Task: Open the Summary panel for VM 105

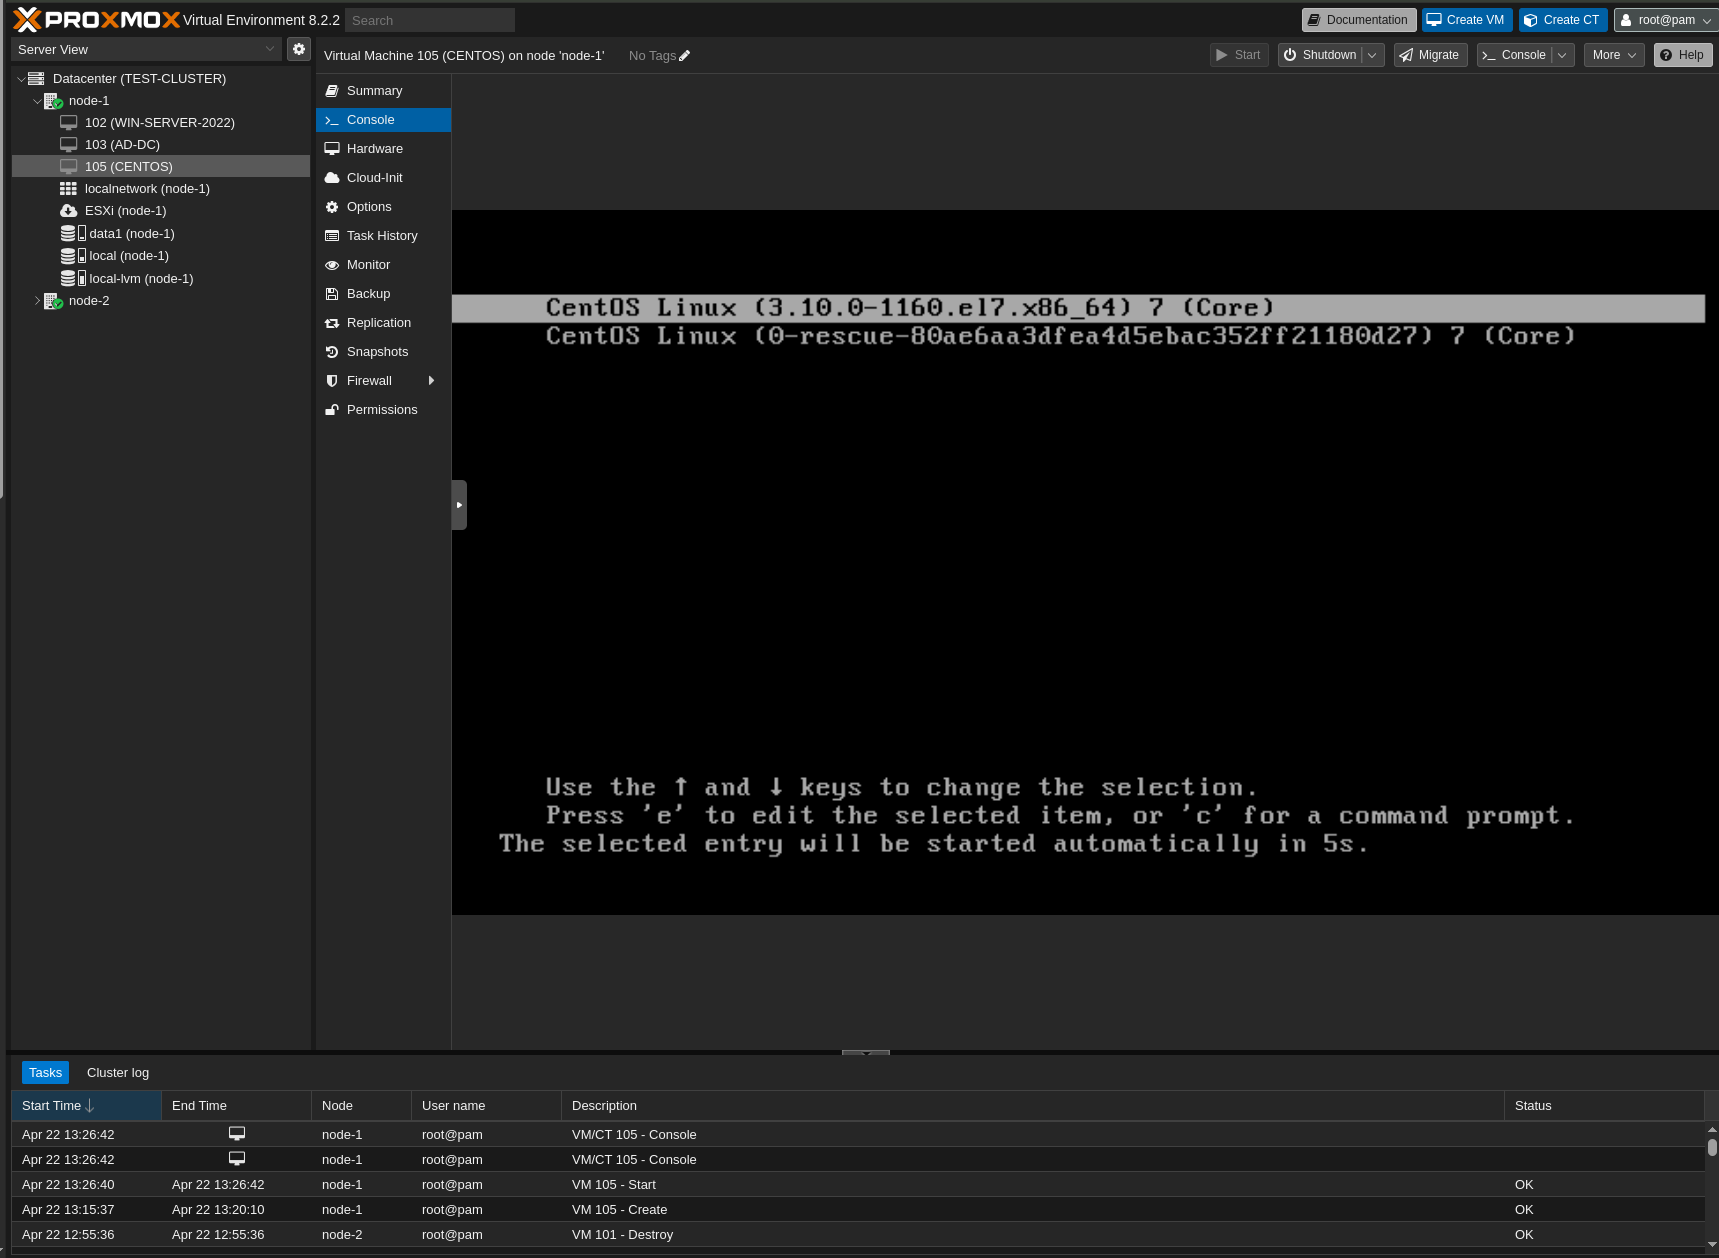Action: pos(373,90)
